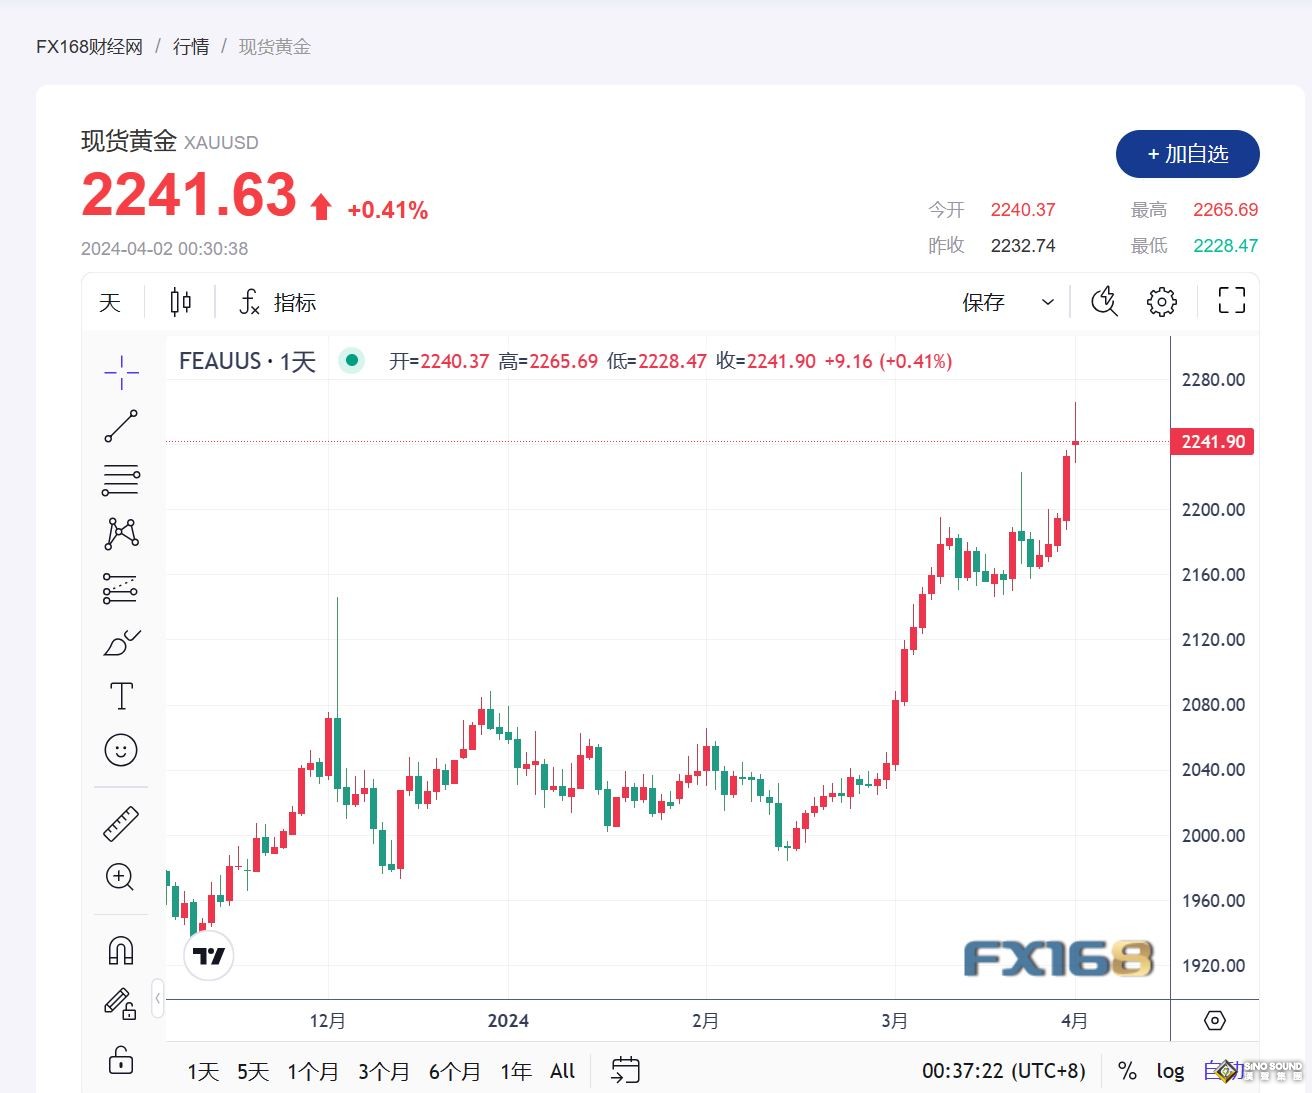Open the 天 interval selector
Viewport: 1312px width, 1093px height.
(x=110, y=301)
